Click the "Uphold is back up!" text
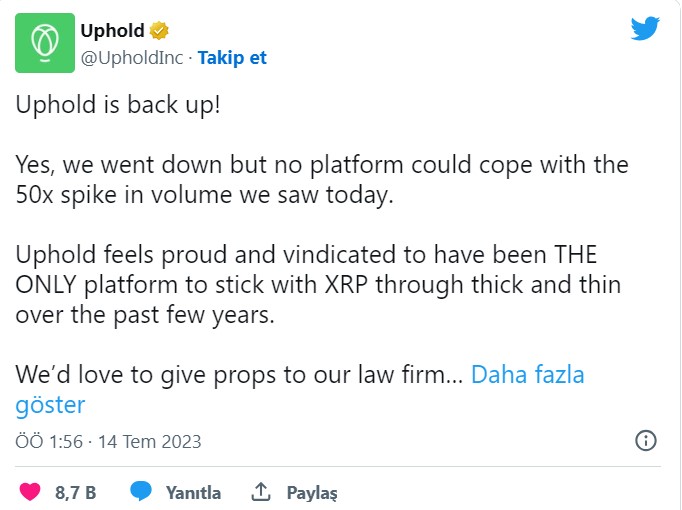682x510 pixels. tap(118, 106)
